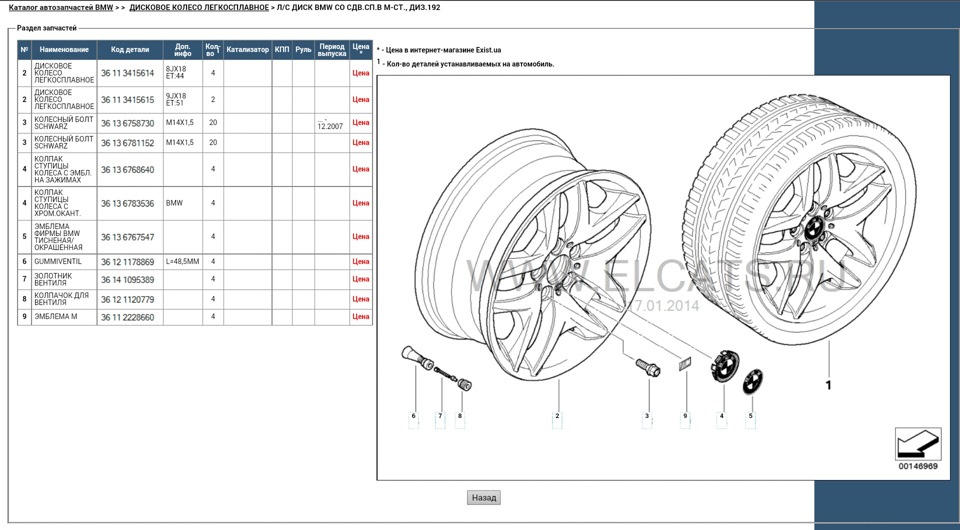Click callout number 1 beside the tire
960x530 pixels.
[828, 385]
